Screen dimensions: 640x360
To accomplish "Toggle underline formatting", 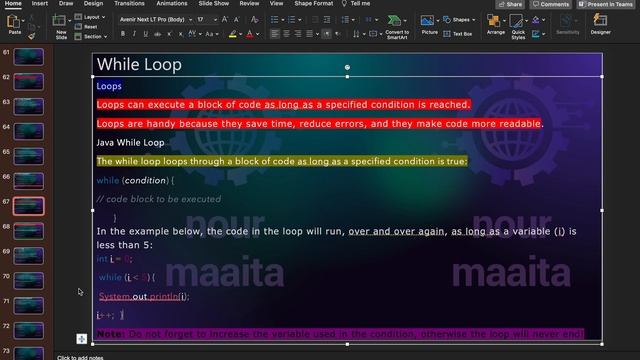I will [146, 34].
